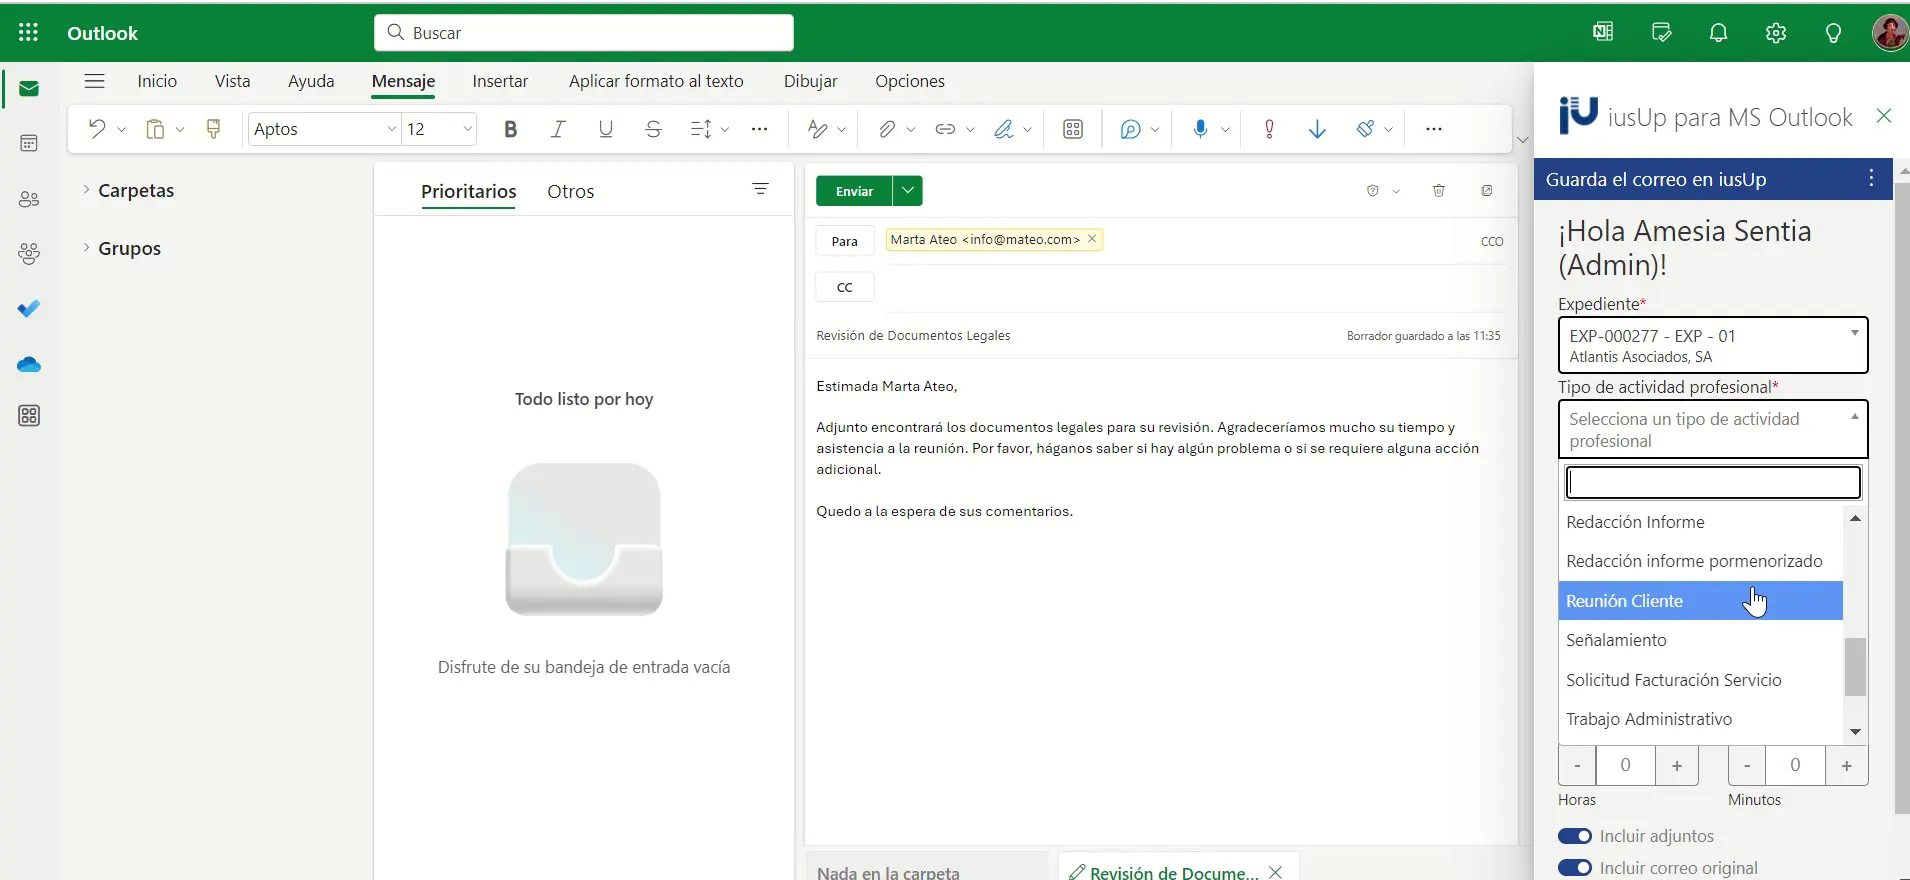The image size is (1910, 880).
Task: Click the dictate microphone icon
Action: (1200, 129)
